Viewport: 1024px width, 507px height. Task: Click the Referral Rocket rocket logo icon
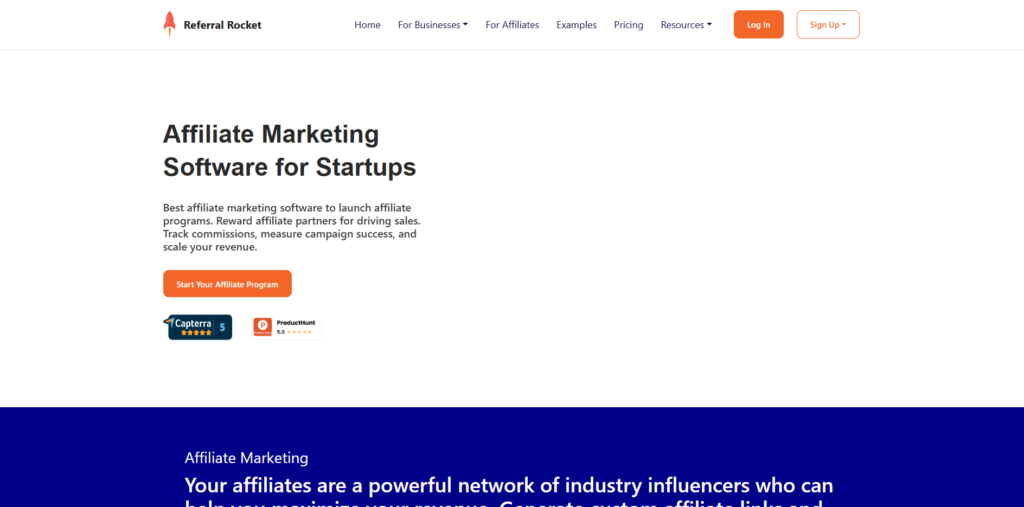[x=169, y=24]
